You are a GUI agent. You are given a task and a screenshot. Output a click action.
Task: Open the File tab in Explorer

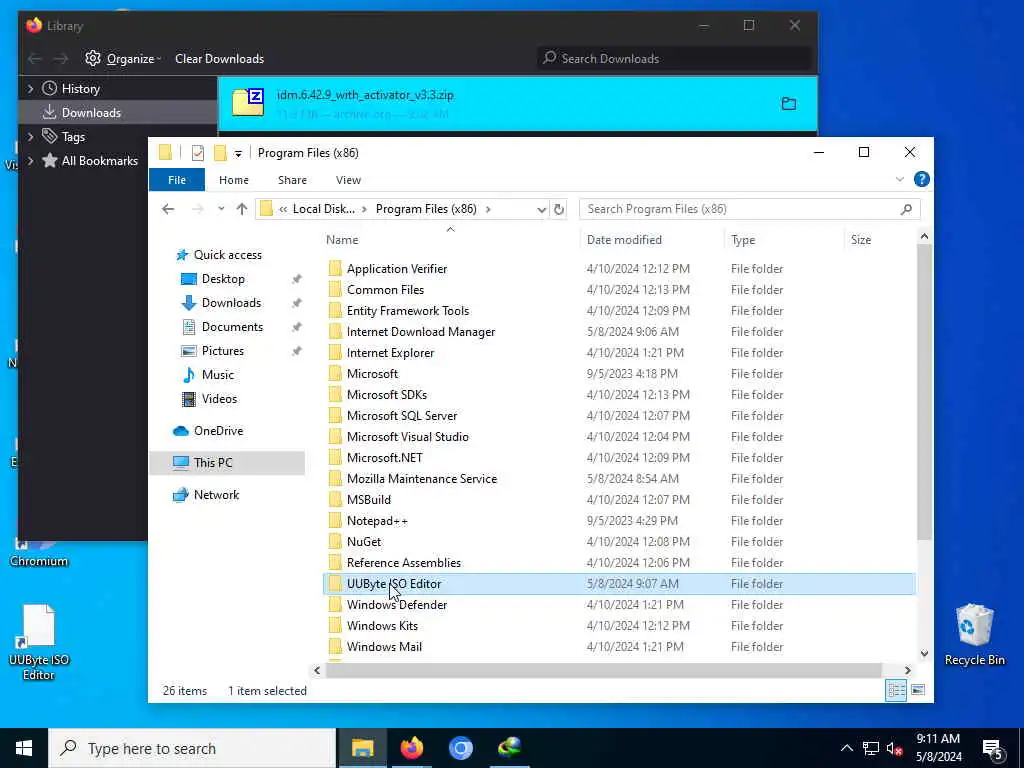tap(177, 180)
